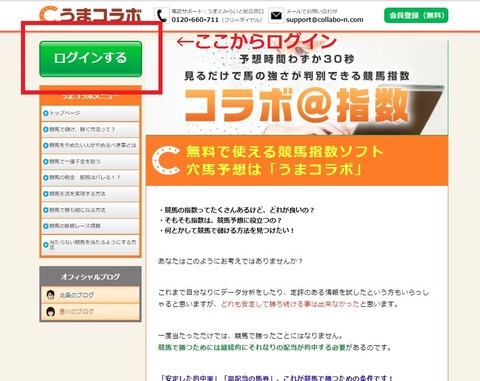The height and width of the screenshot is (381, 480).
Task: Open 競馬の税金 脱税はバレる！？ menu item
Action: click(90, 178)
